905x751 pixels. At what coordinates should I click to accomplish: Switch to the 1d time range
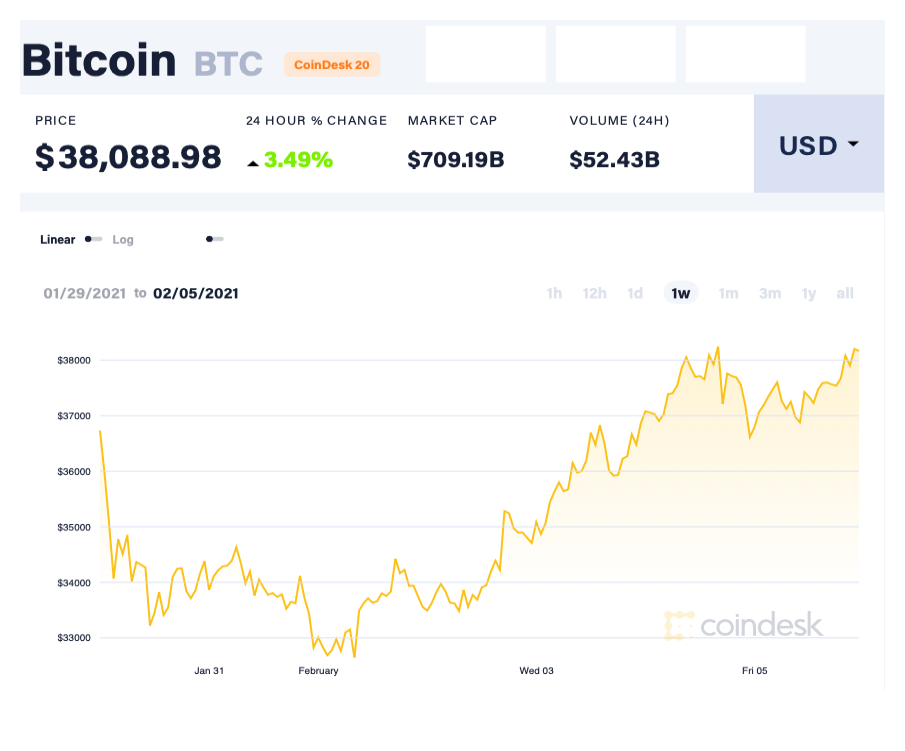(x=635, y=293)
